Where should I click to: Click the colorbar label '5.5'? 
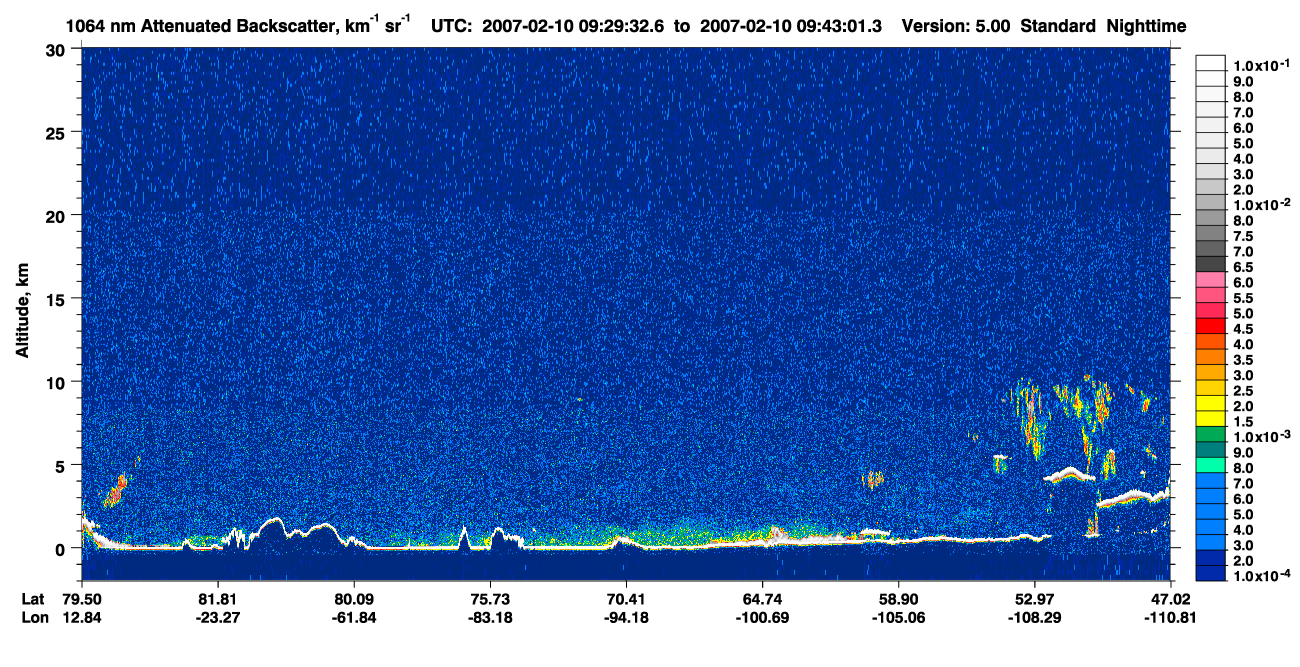click(1244, 298)
